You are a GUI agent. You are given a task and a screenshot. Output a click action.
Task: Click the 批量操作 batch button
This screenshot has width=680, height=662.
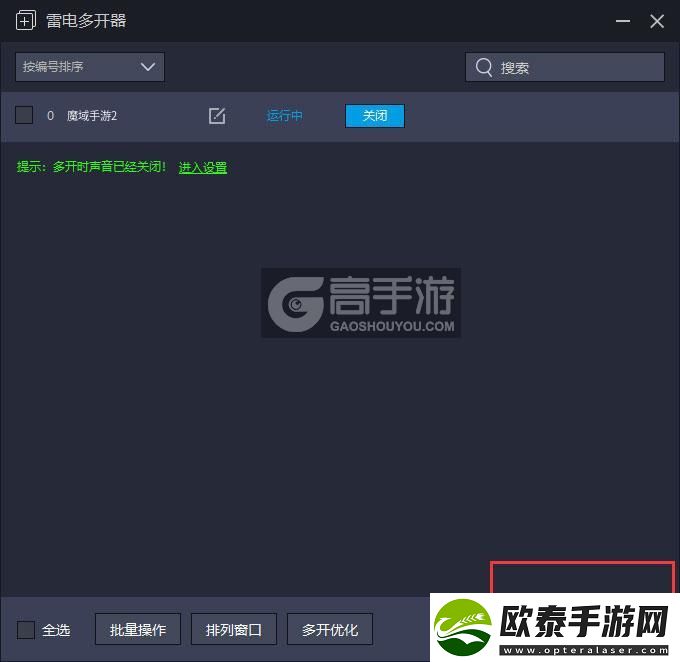pos(138,629)
